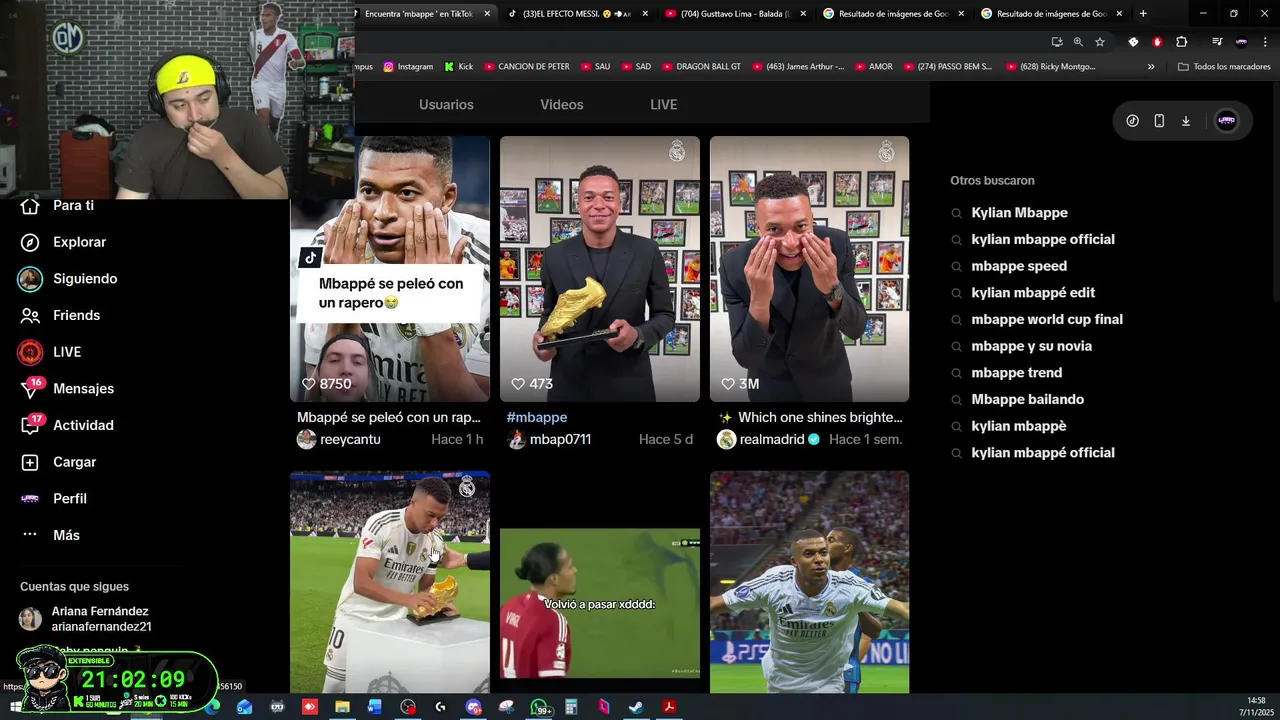Click the TikTok coins icon in top-right pill
This screenshot has width=1280, height=720.
[1132, 121]
